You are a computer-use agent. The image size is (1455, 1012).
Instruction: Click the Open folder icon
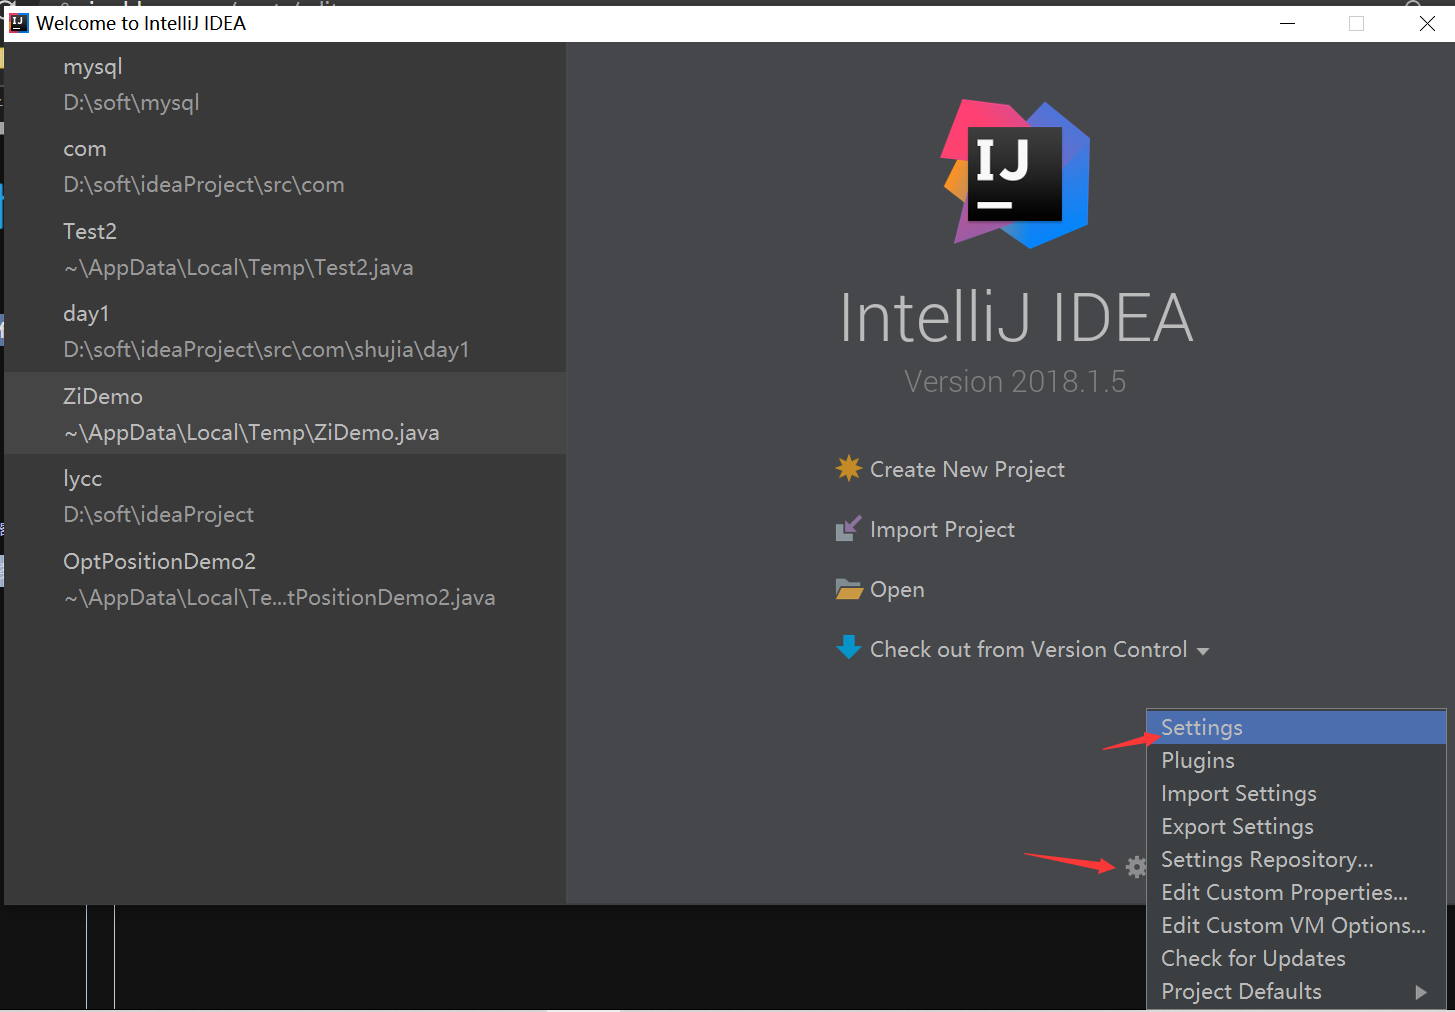click(849, 589)
